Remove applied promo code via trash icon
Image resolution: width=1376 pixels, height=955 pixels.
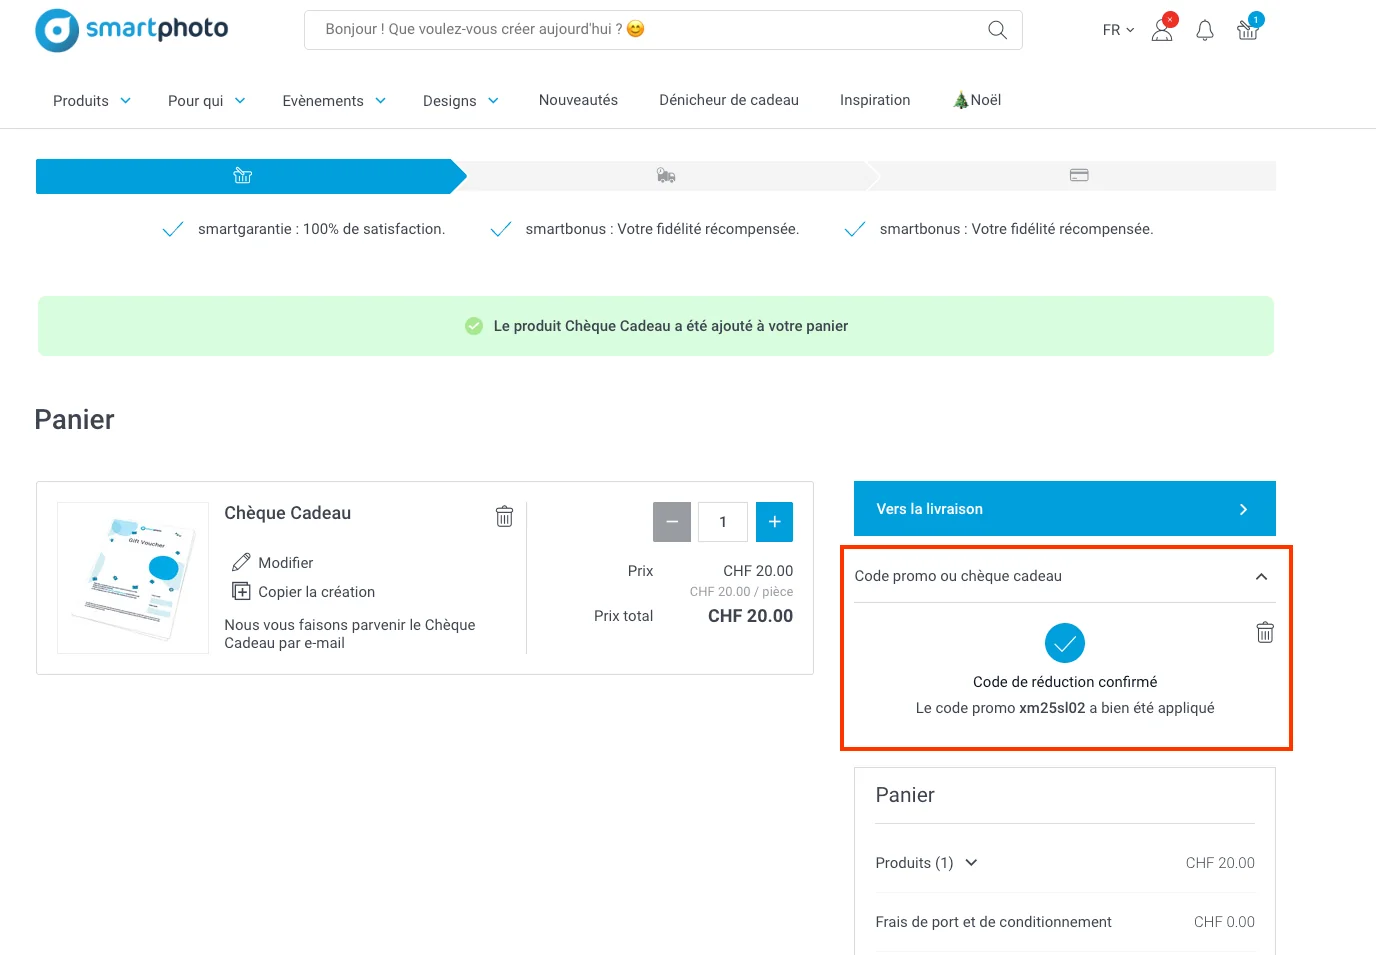1264,632
